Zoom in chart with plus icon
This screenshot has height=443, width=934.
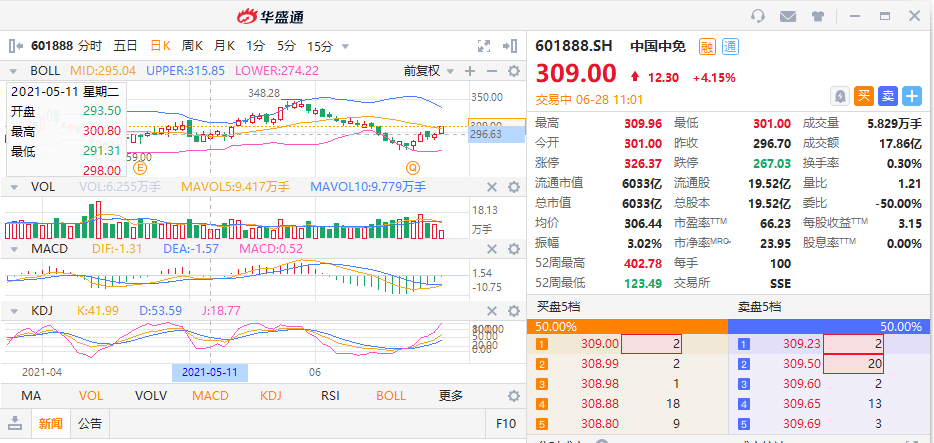tap(470, 71)
